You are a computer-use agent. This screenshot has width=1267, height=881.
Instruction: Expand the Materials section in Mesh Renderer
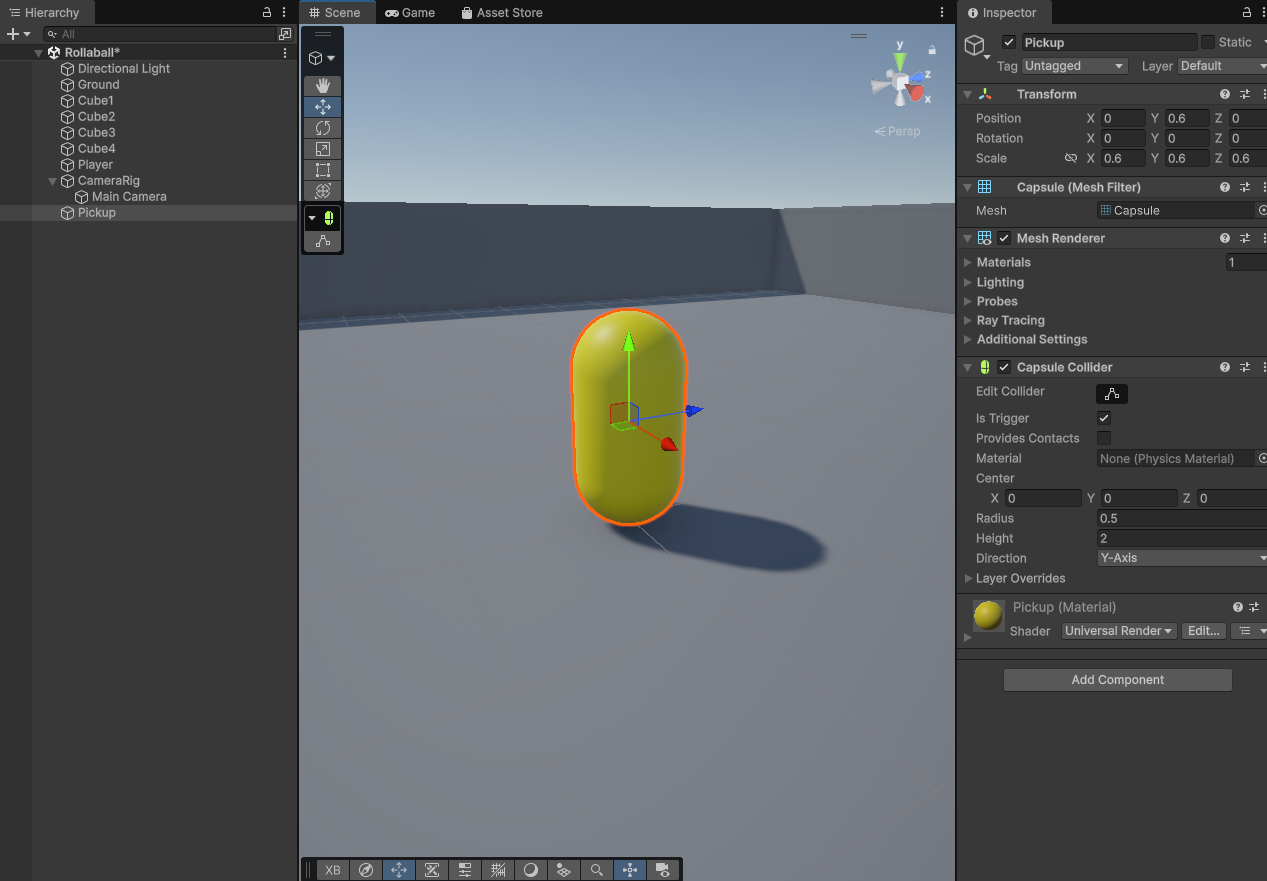(968, 262)
